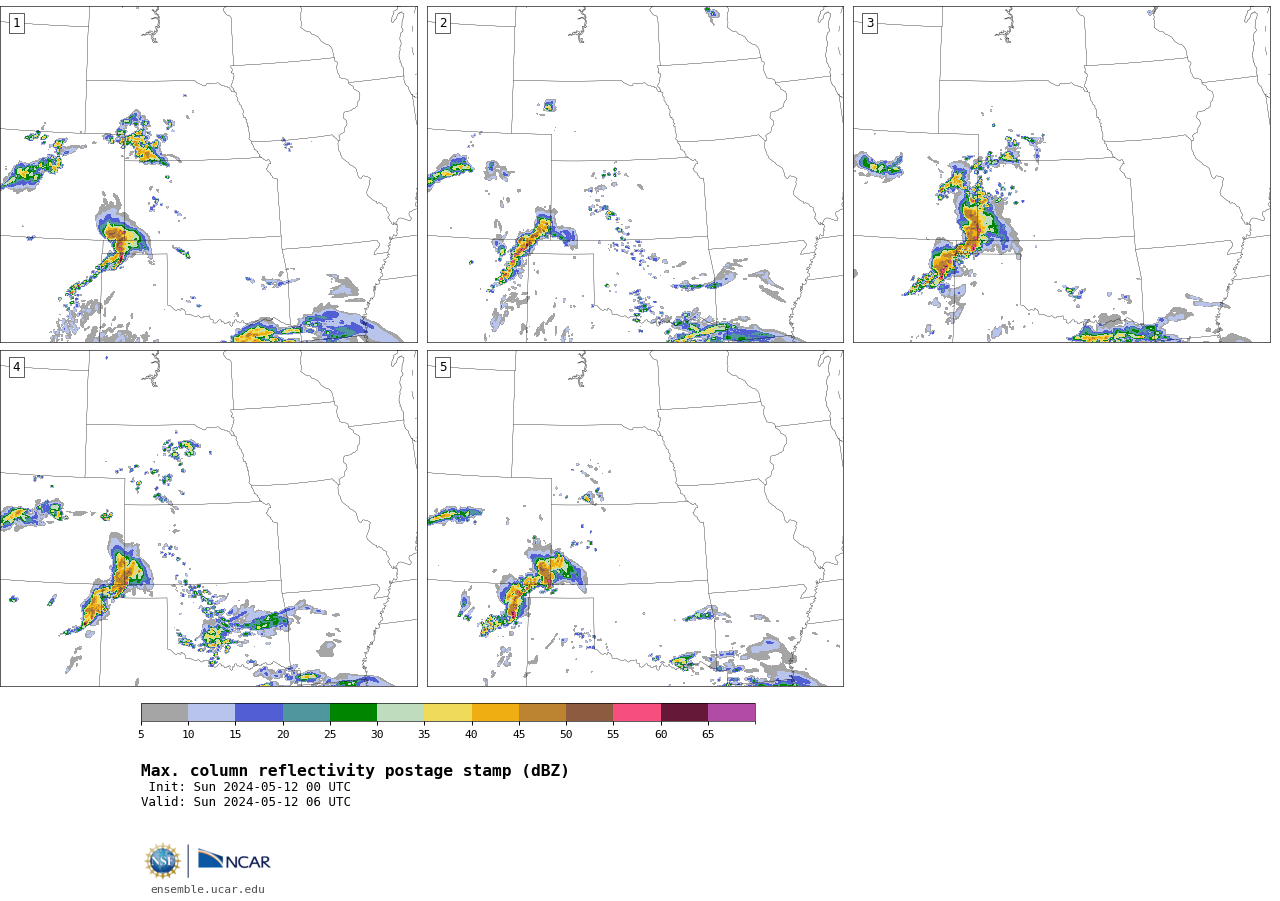This screenshot has height=901, width=1280.
Task: Click the NSF logo icon
Action: (x=163, y=861)
